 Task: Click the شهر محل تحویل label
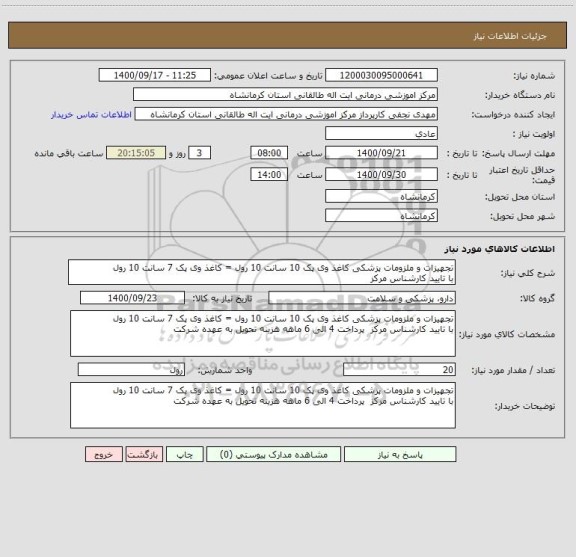coord(522,216)
